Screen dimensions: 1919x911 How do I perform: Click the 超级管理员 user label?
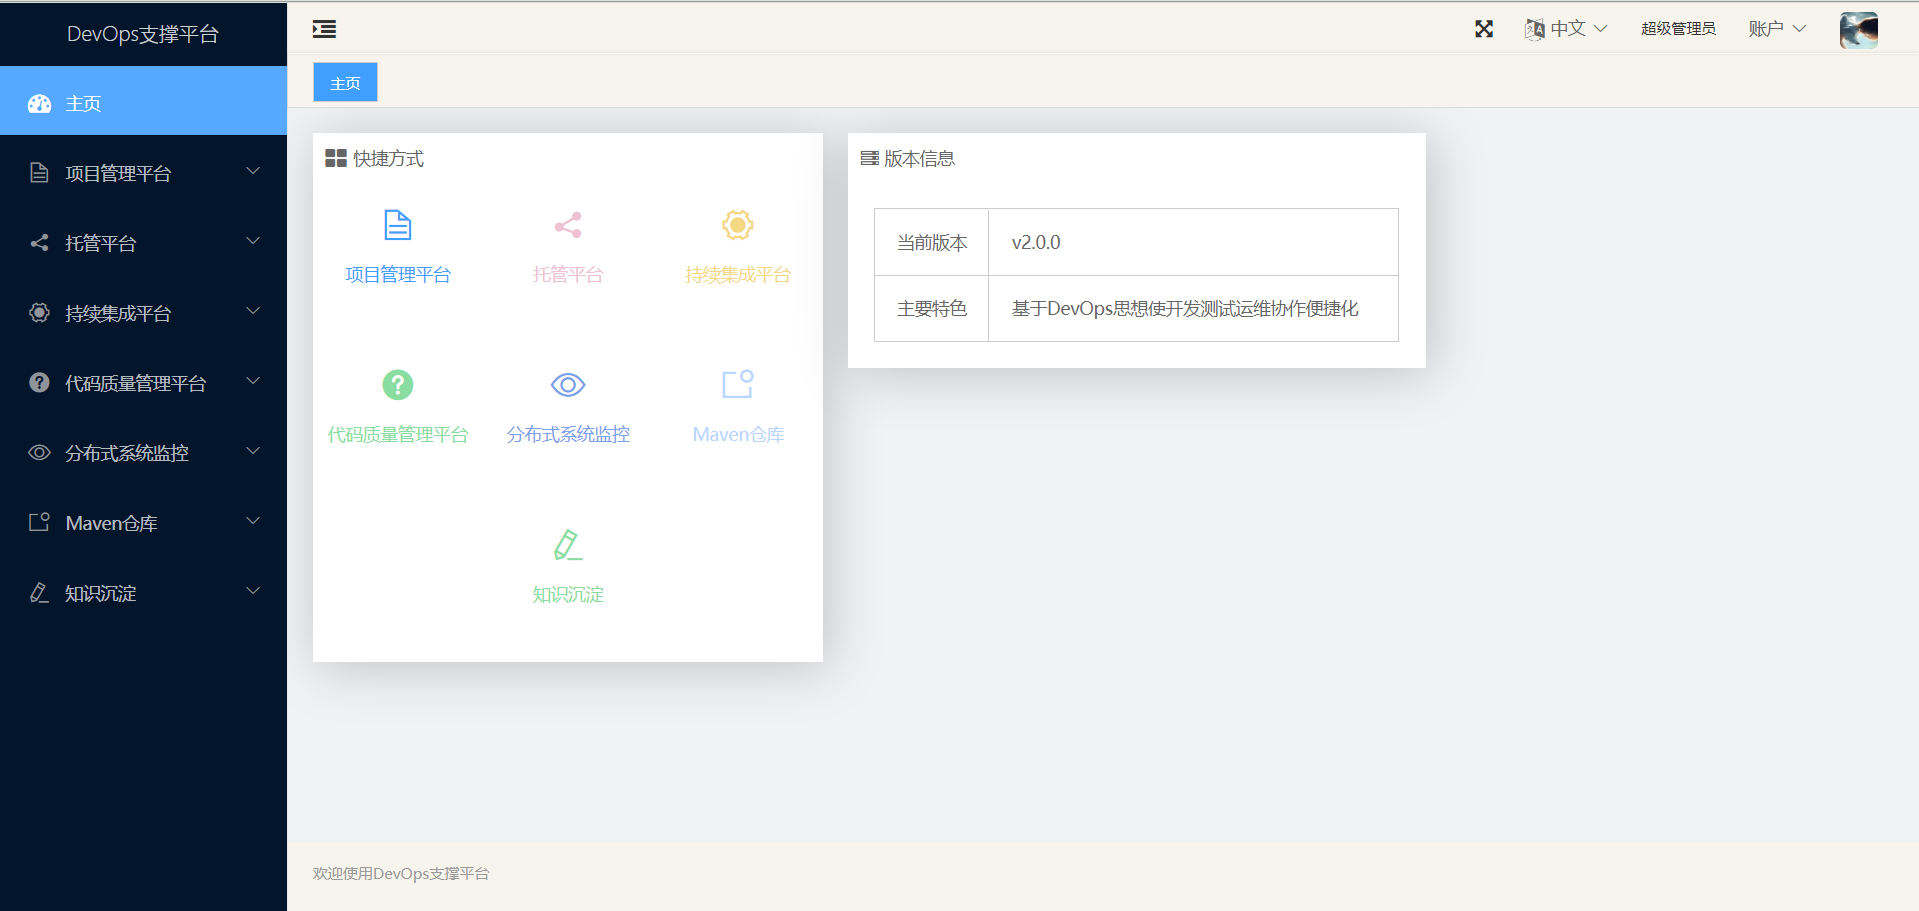pyautogui.click(x=1677, y=29)
